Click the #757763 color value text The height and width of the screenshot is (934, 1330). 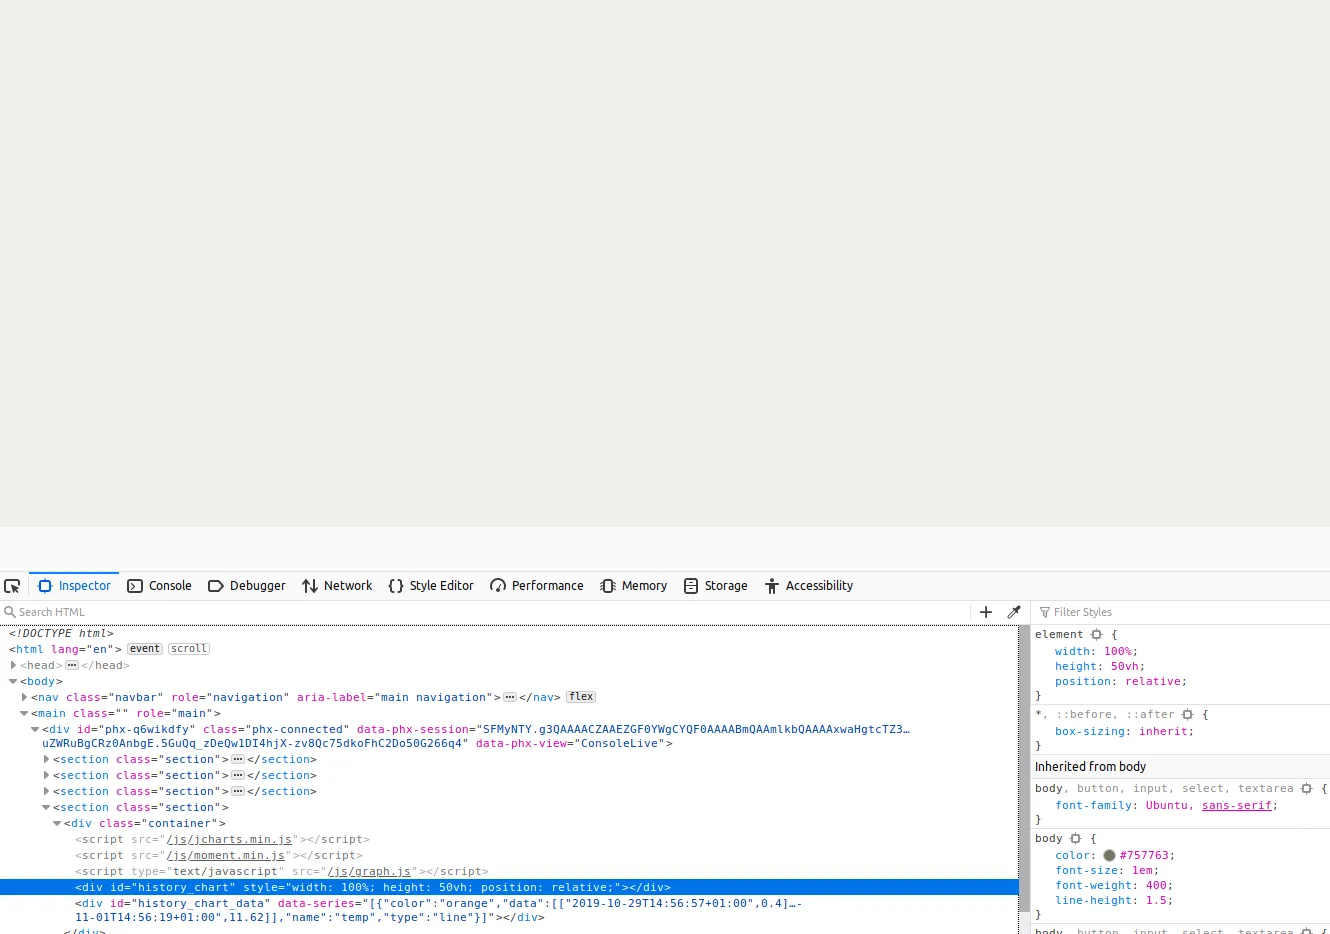[x=1144, y=856]
